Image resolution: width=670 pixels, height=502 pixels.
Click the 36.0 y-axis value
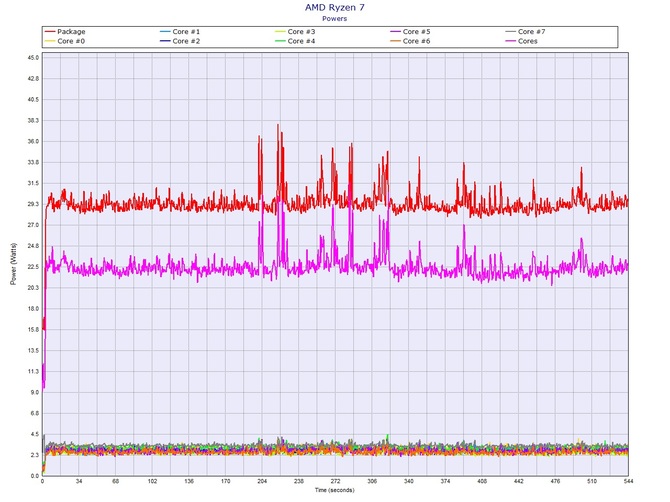(34, 141)
